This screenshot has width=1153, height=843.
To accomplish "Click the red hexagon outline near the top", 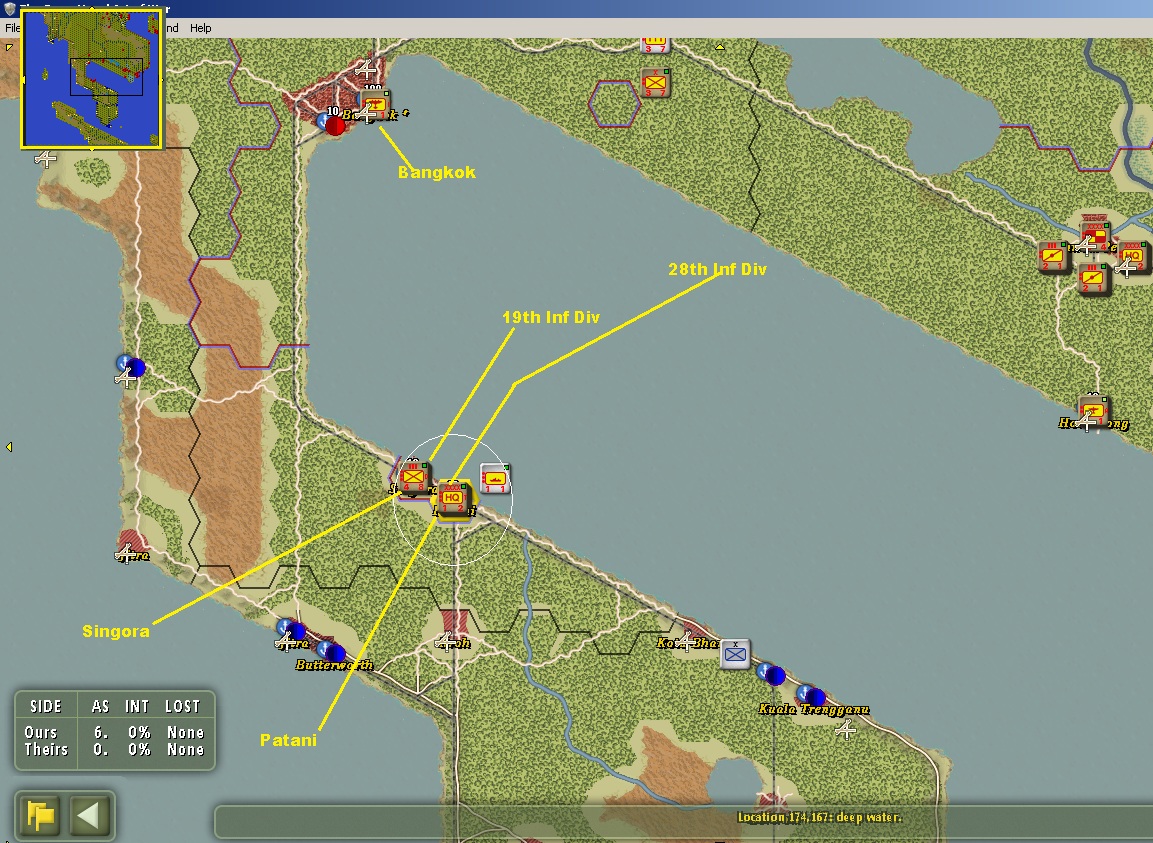I will (614, 104).
